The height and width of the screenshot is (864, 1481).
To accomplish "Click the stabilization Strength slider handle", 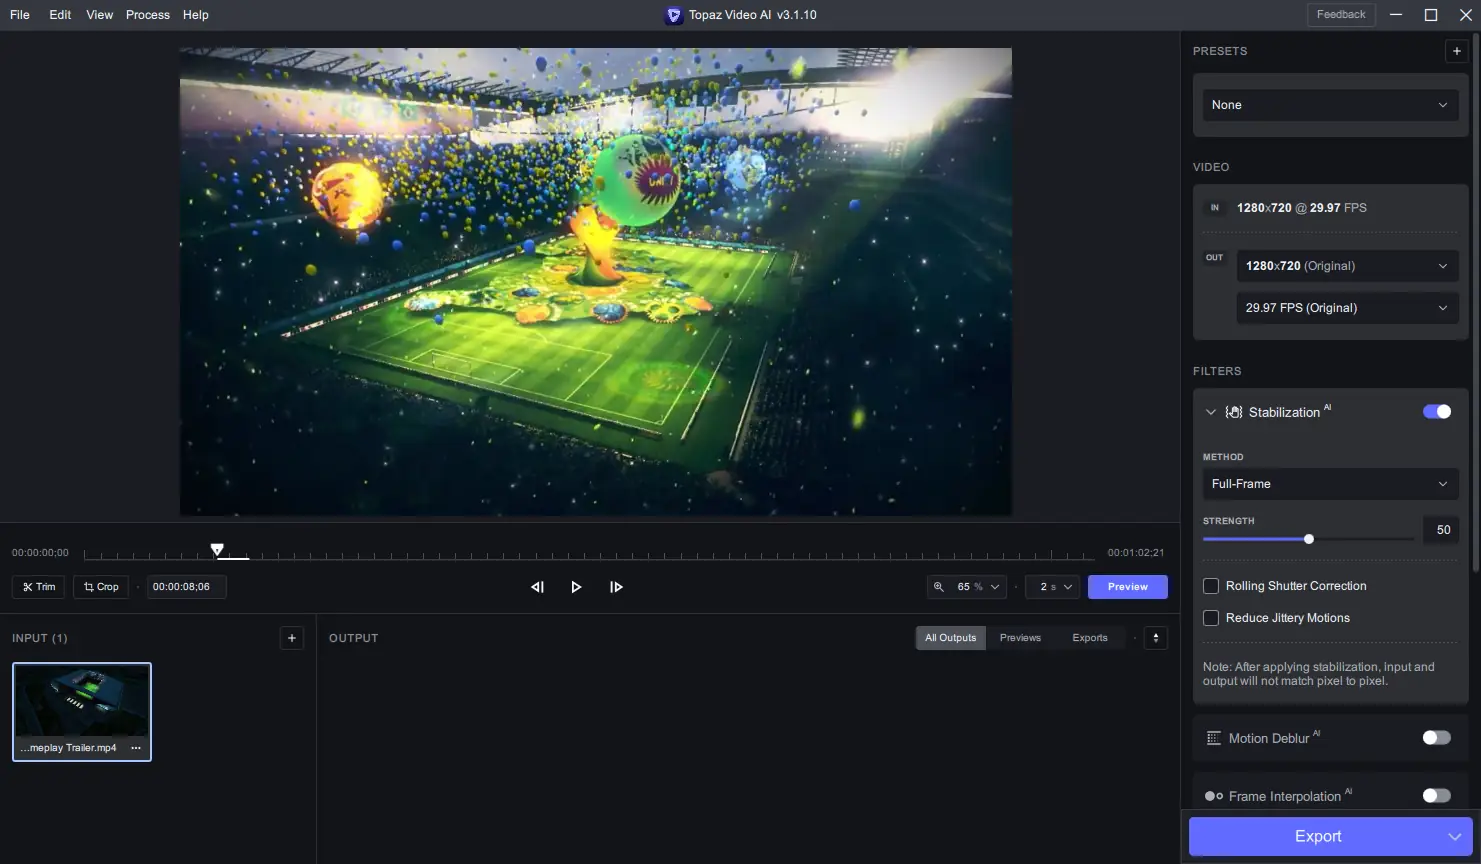I will (x=1309, y=539).
